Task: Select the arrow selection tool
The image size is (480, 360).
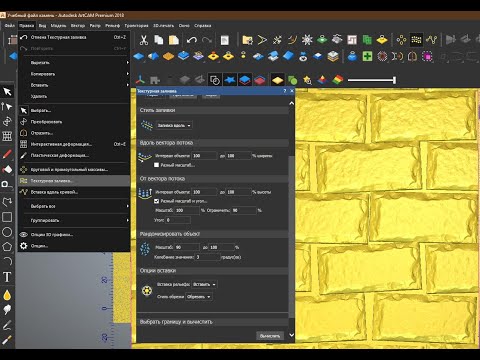Action: [7, 91]
